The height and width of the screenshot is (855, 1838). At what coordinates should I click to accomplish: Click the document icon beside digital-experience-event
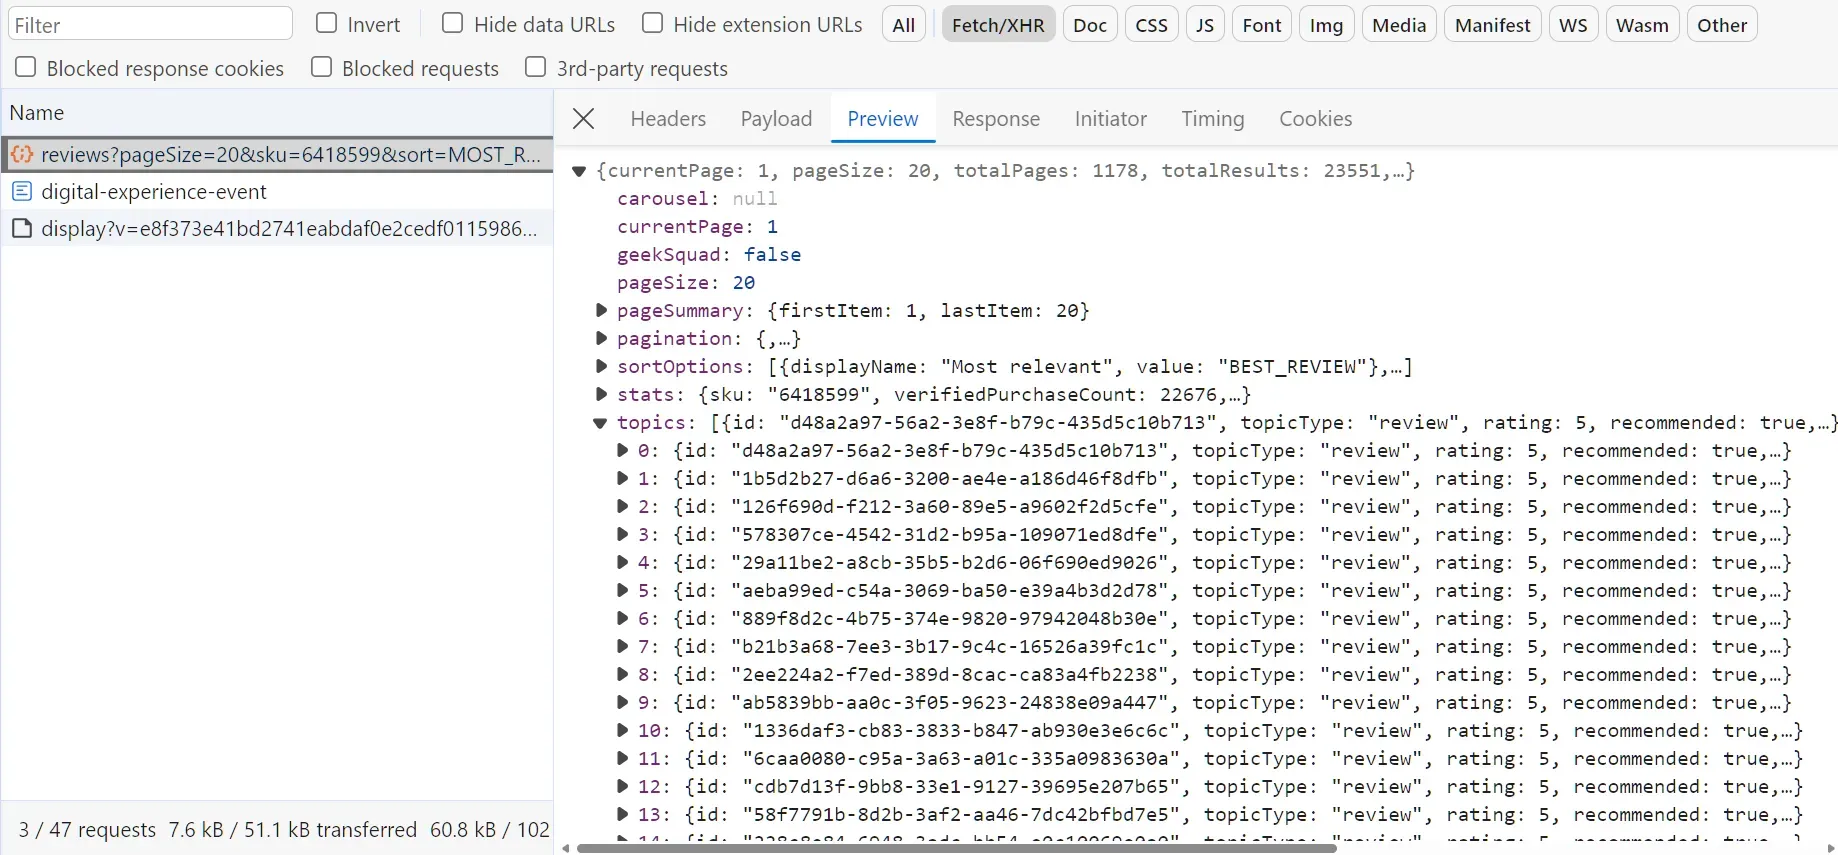(x=22, y=191)
